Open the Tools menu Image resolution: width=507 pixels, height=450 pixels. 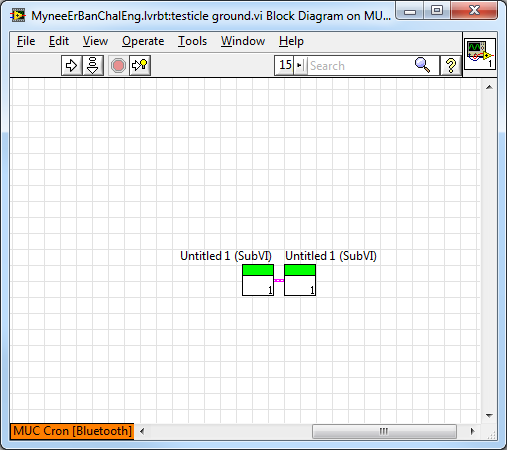click(x=192, y=41)
